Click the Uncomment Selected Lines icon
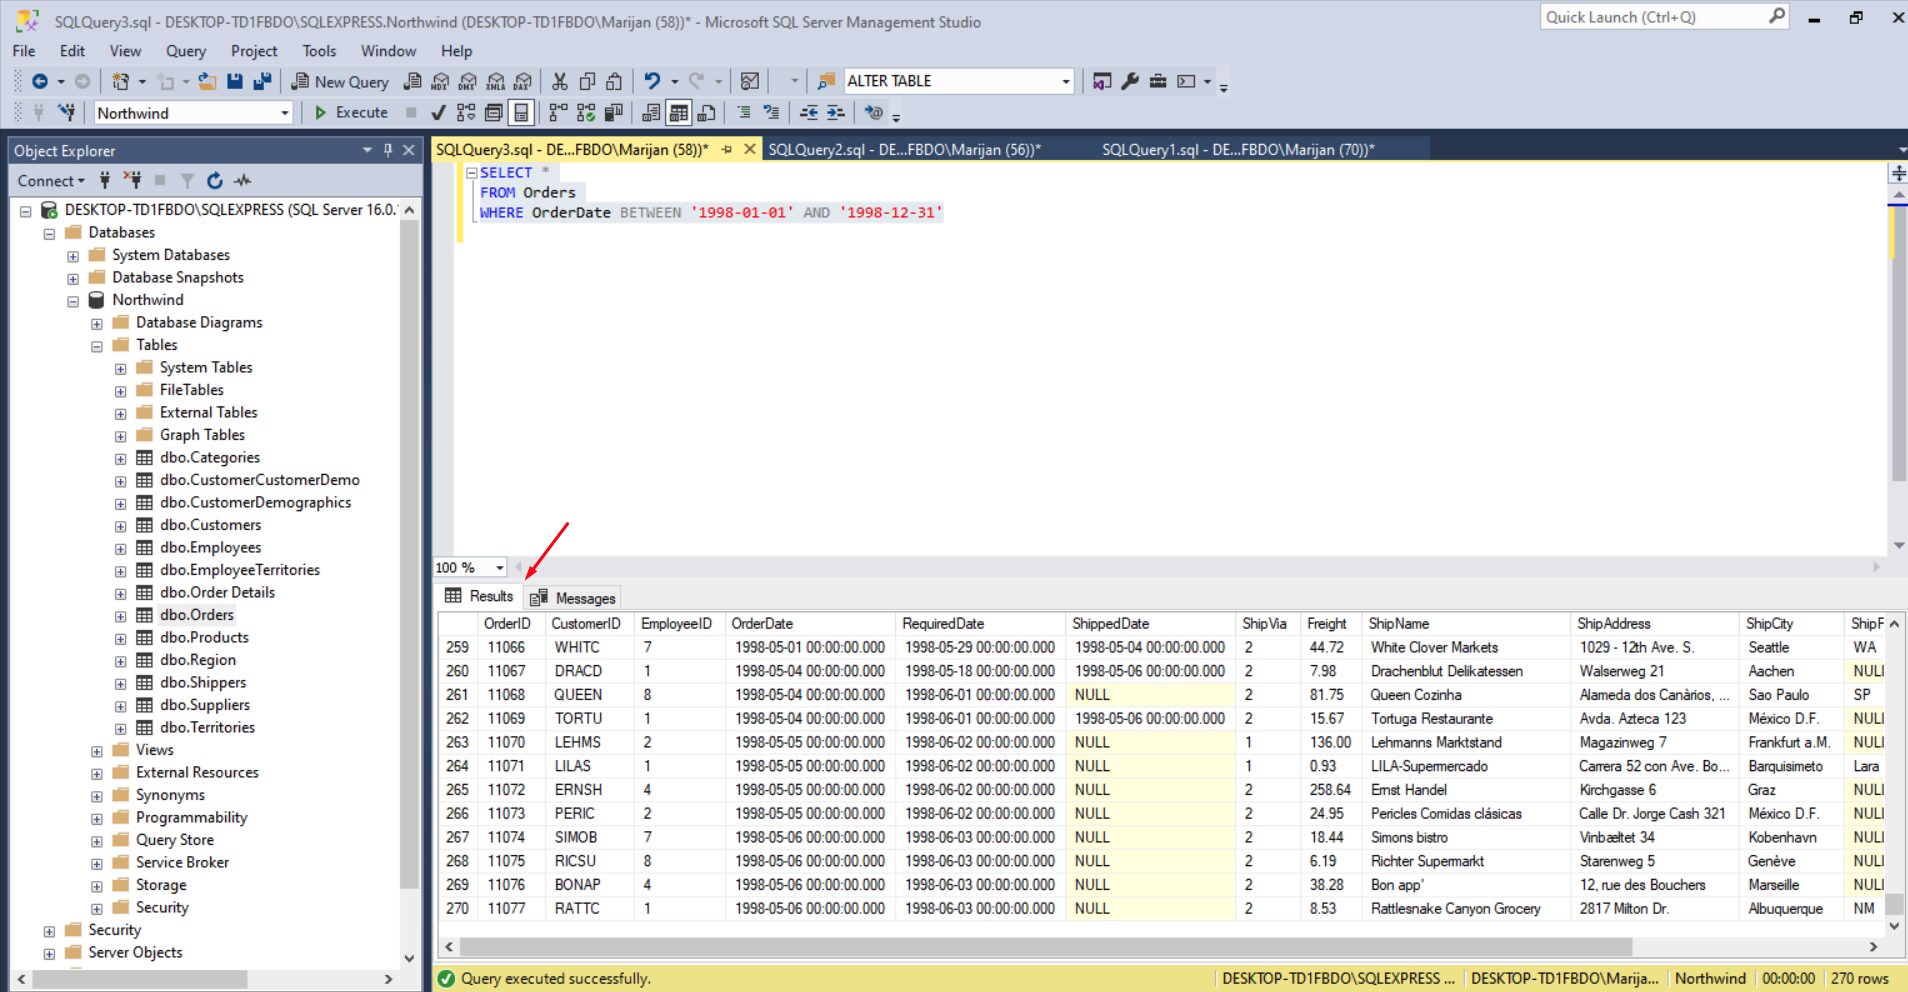The height and width of the screenshot is (992, 1908). click(x=771, y=113)
